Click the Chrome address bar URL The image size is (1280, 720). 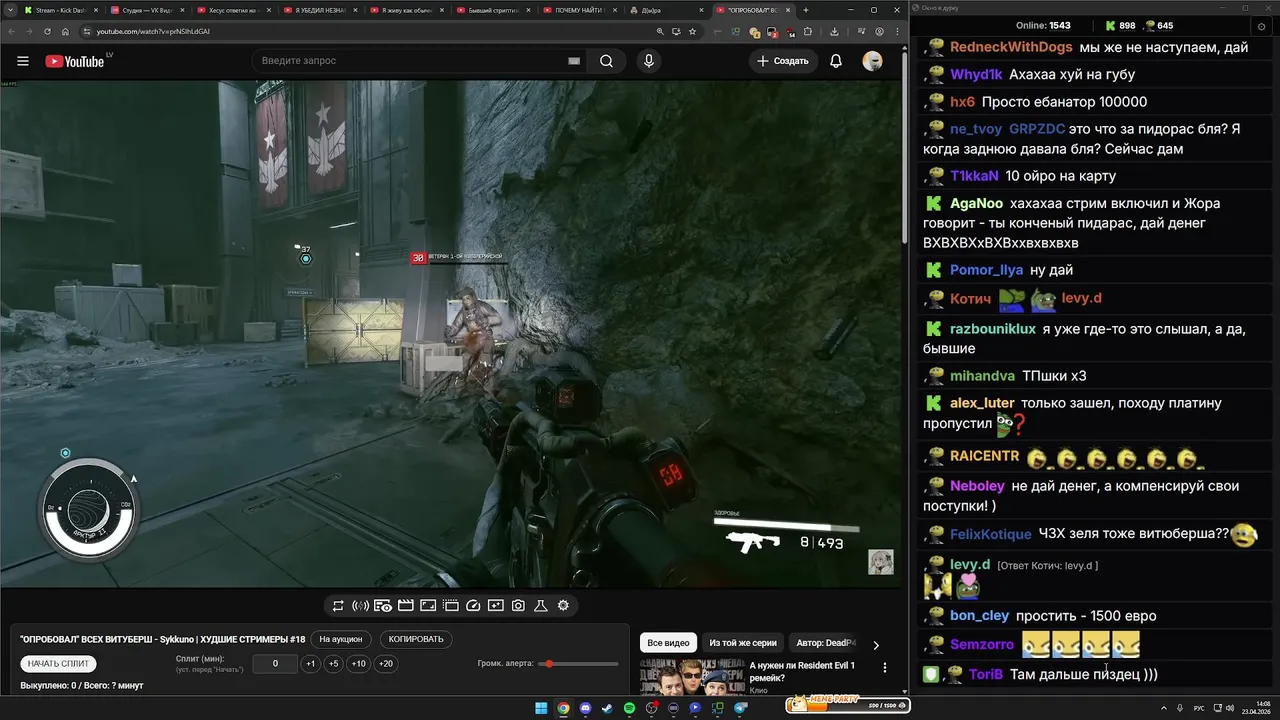coord(153,31)
